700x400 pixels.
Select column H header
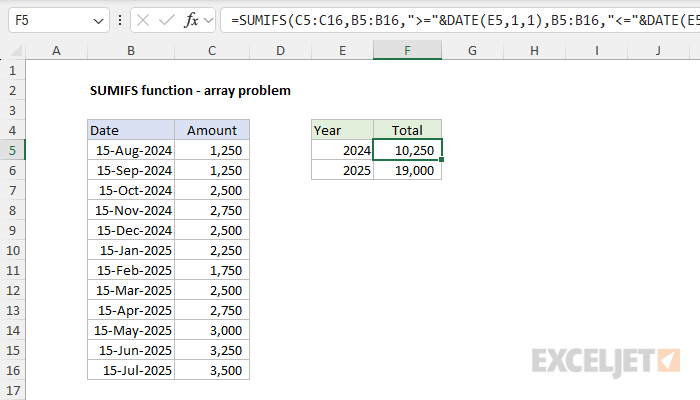[x=534, y=50]
